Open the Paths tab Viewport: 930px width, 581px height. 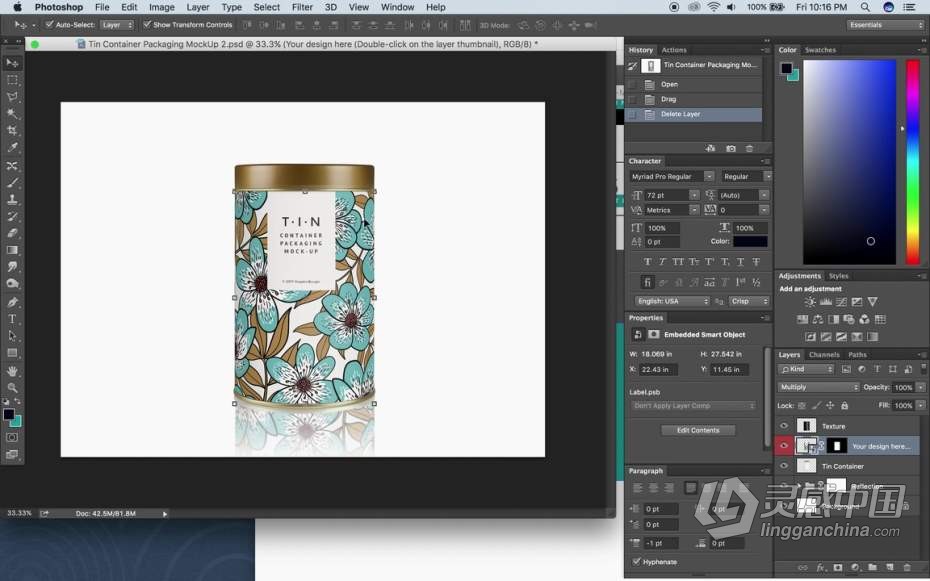[x=857, y=355]
